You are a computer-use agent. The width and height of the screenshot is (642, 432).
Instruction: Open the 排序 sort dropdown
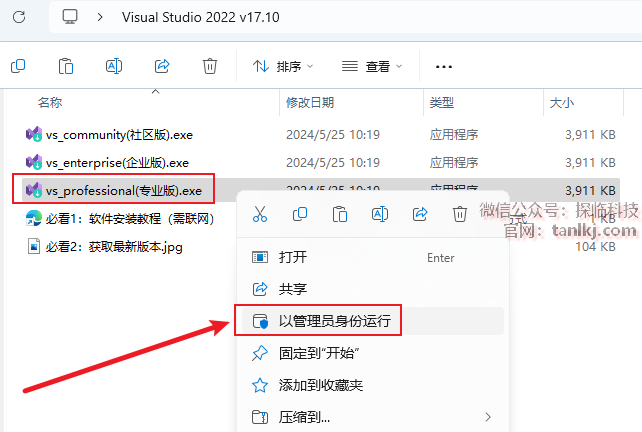point(283,66)
